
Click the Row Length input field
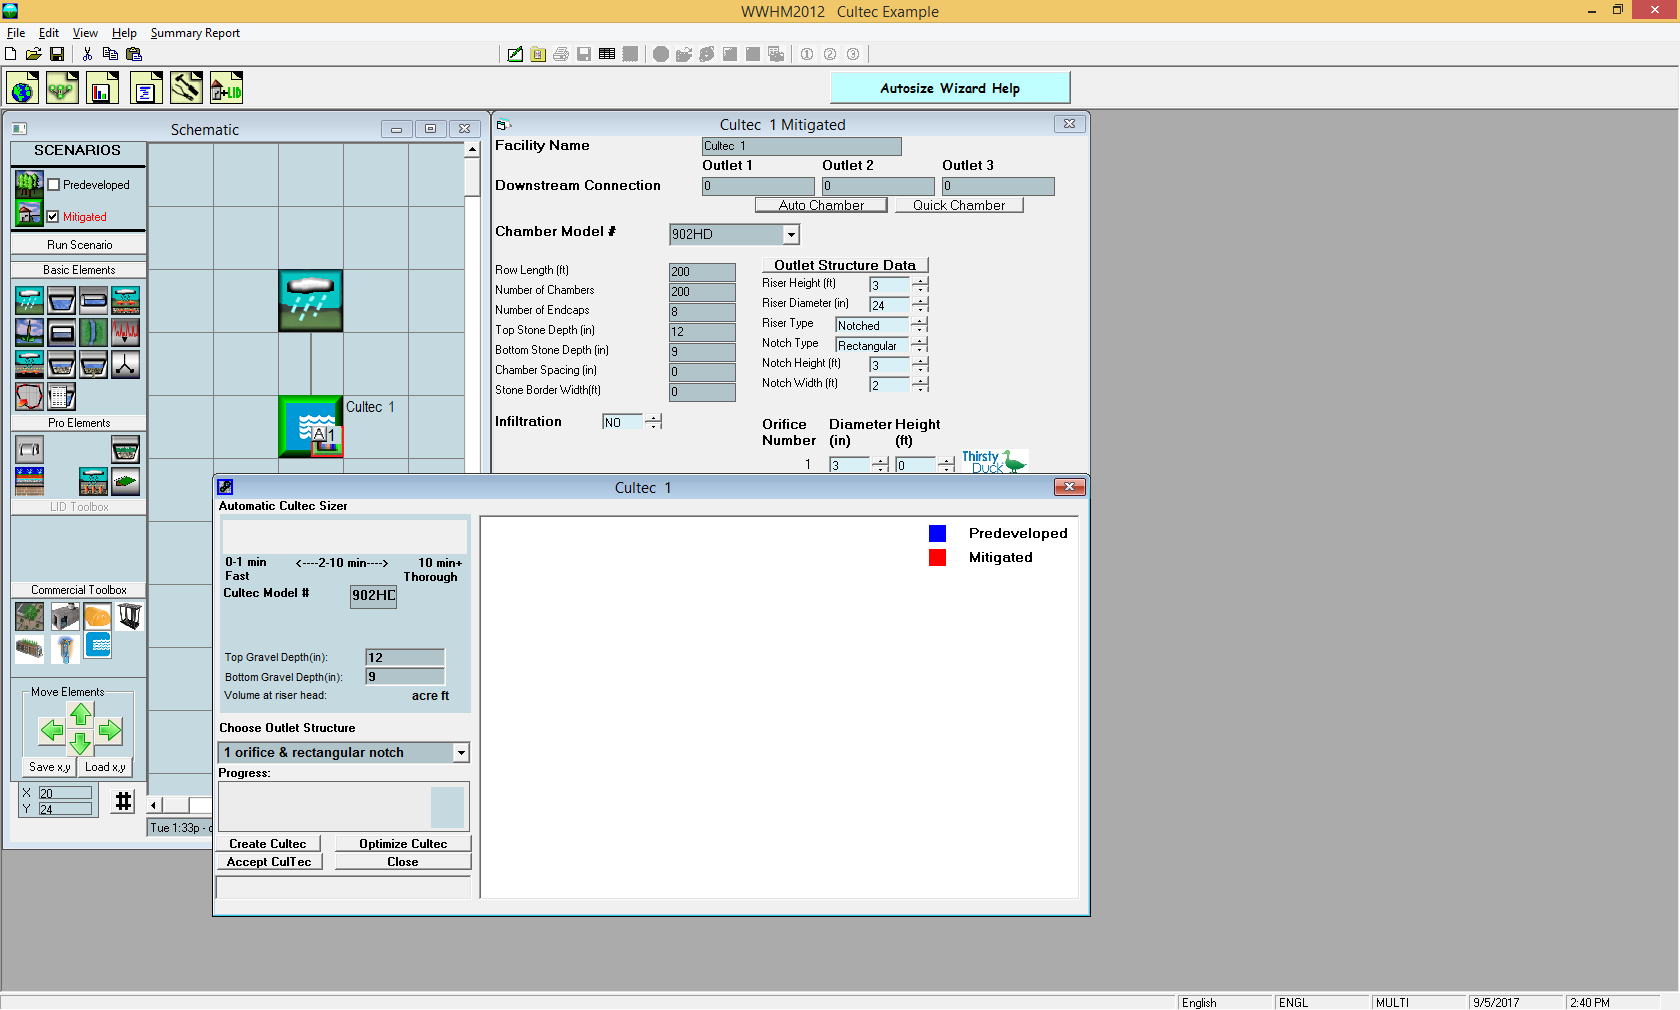(x=702, y=272)
